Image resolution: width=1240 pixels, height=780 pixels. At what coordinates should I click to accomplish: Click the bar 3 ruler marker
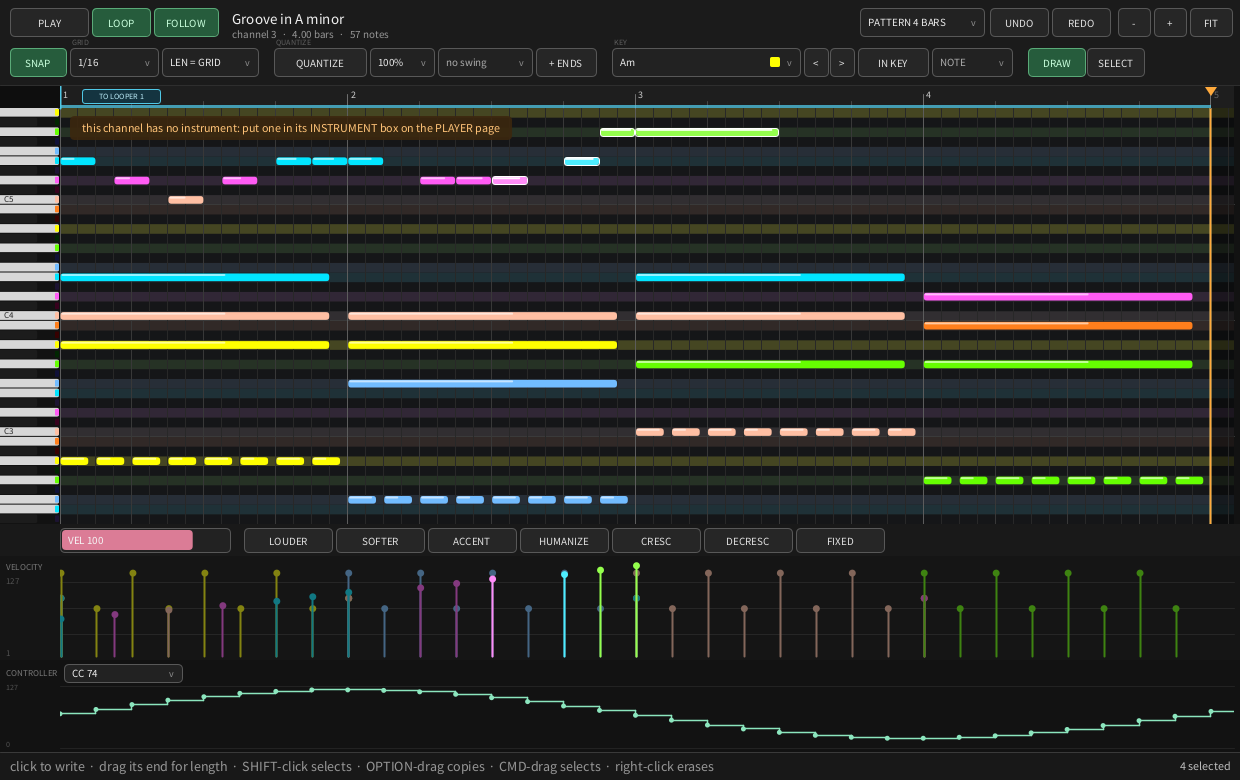pyautogui.click(x=640, y=95)
